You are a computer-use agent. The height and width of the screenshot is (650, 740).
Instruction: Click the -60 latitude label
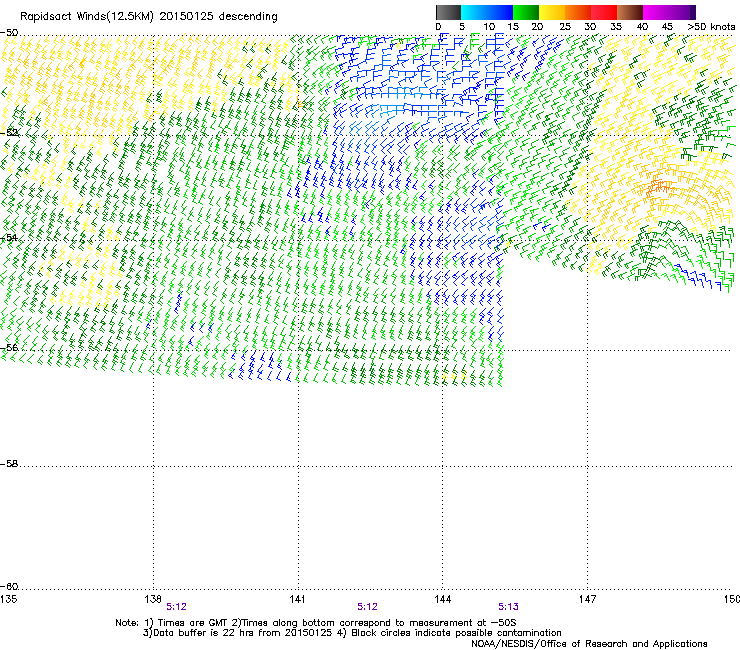pyautogui.click(x=9, y=586)
